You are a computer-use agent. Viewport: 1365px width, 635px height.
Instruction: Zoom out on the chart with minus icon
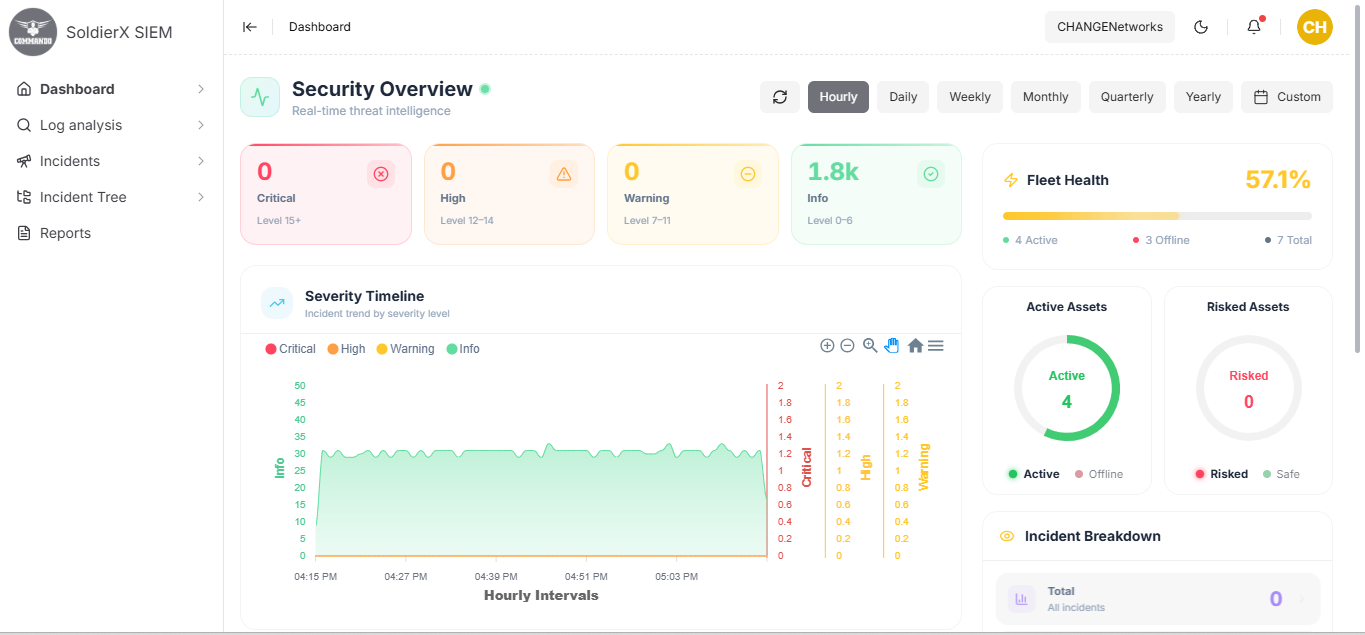[847, 345]
